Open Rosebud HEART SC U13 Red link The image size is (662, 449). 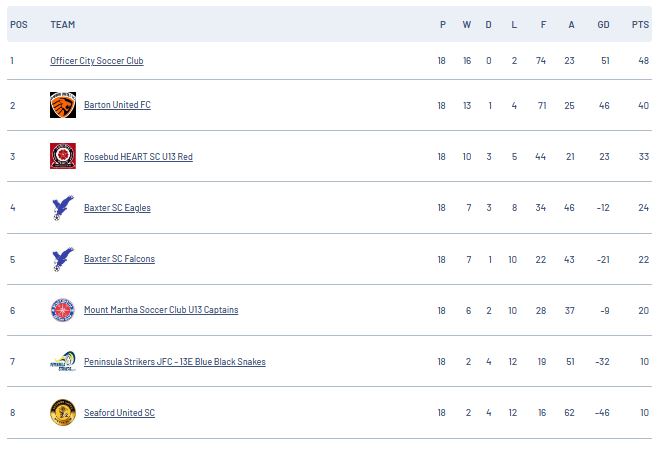coord(138,157)
